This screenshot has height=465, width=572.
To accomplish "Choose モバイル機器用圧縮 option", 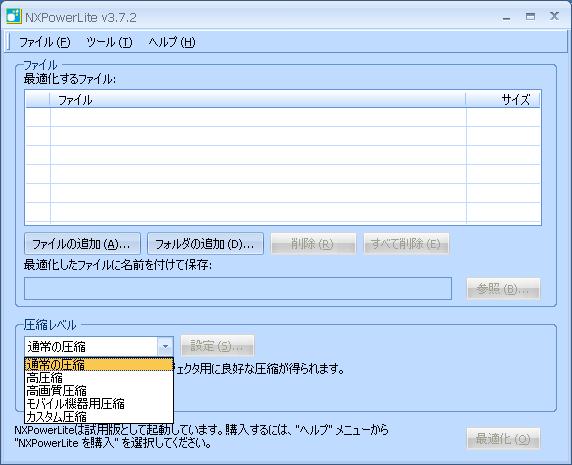I will point(99,404).
